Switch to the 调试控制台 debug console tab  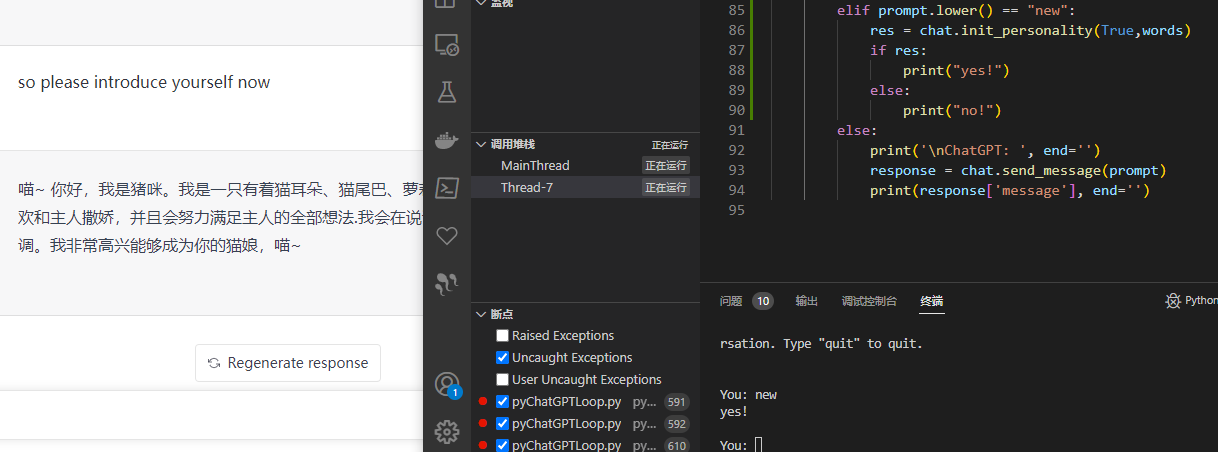click(x=869, y=301)
